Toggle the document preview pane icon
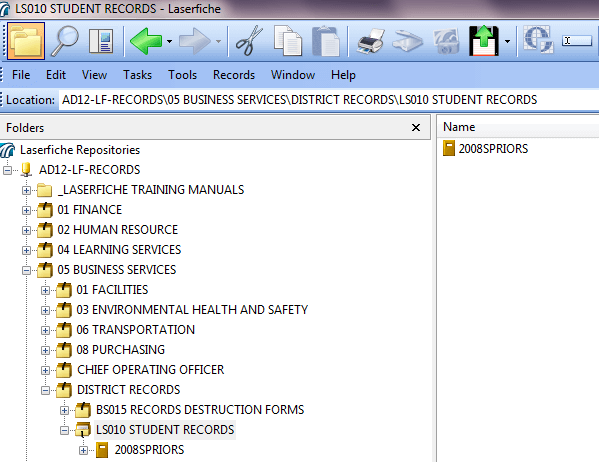Image resolution: width=599 pixels, height=462 pixels. [x=101, y=41]
